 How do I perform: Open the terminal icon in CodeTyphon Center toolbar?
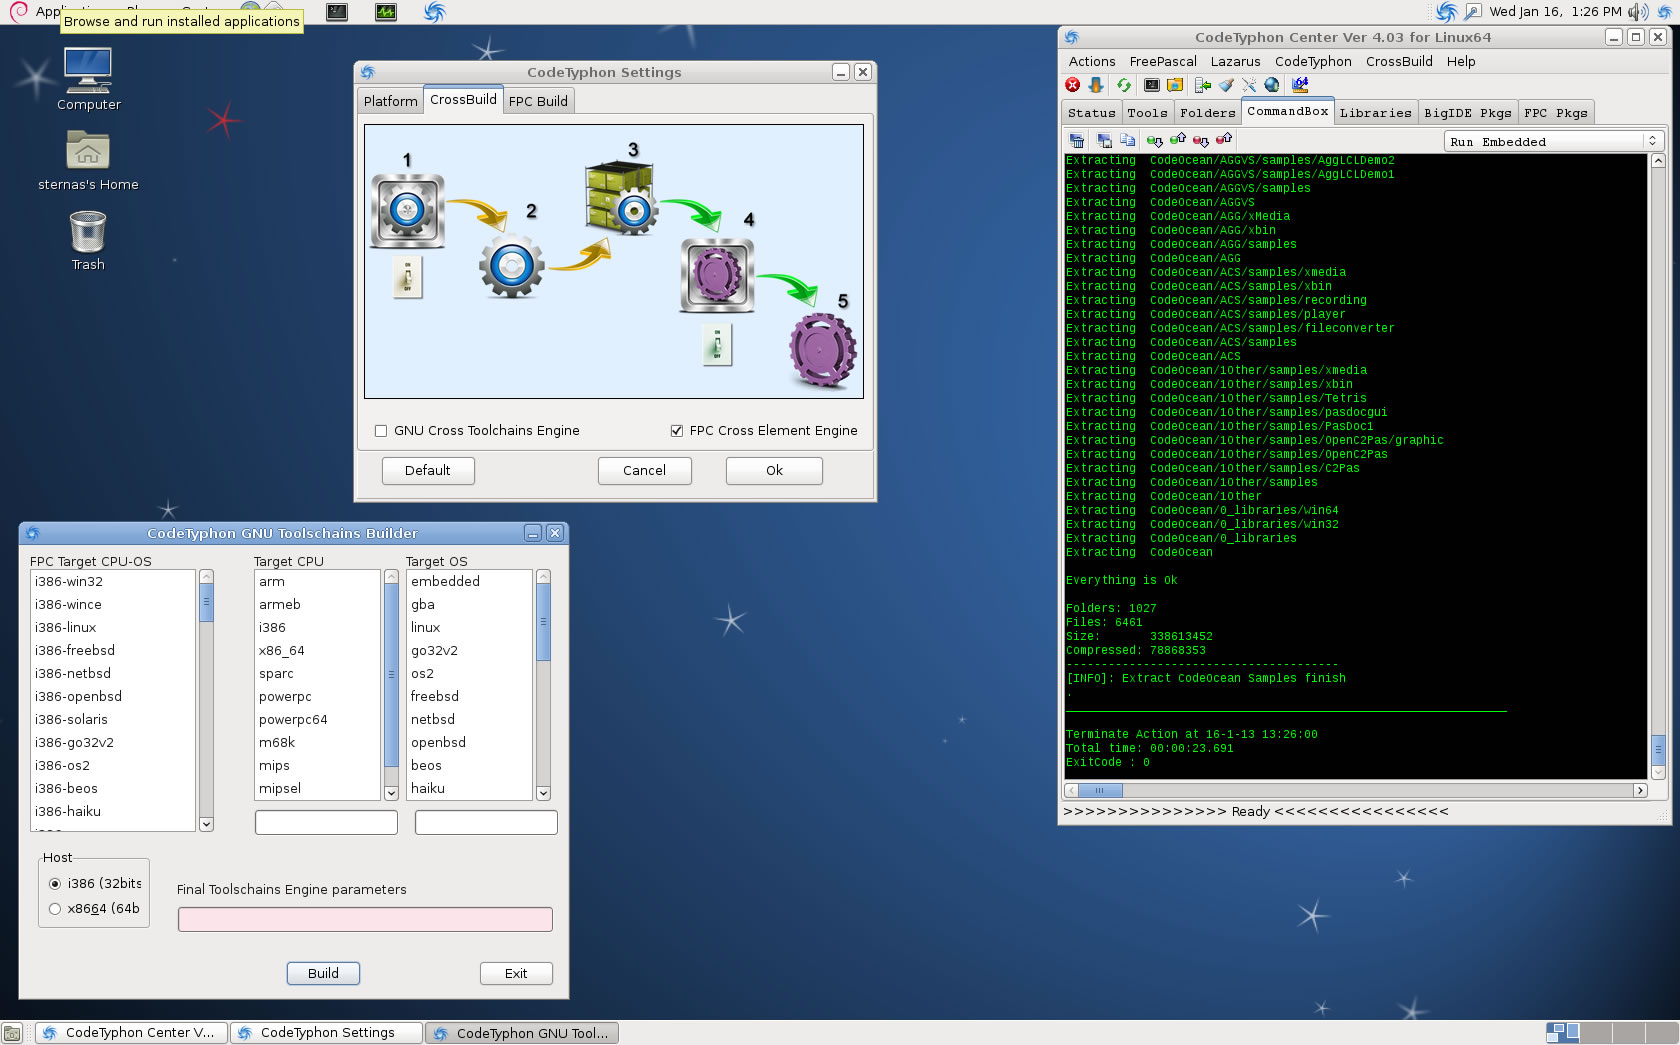coord(1152,85)
